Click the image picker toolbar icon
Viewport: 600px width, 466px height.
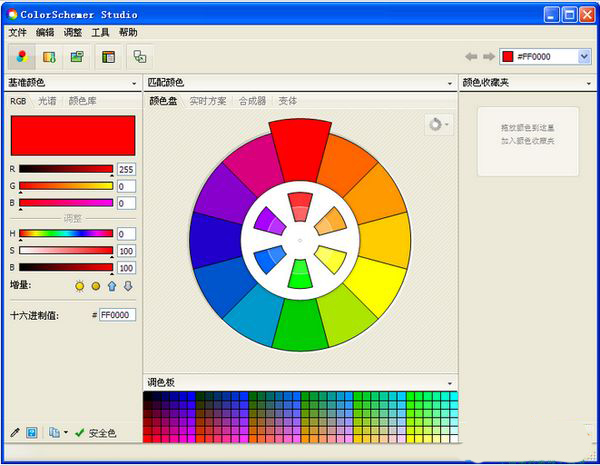(77, 57)
